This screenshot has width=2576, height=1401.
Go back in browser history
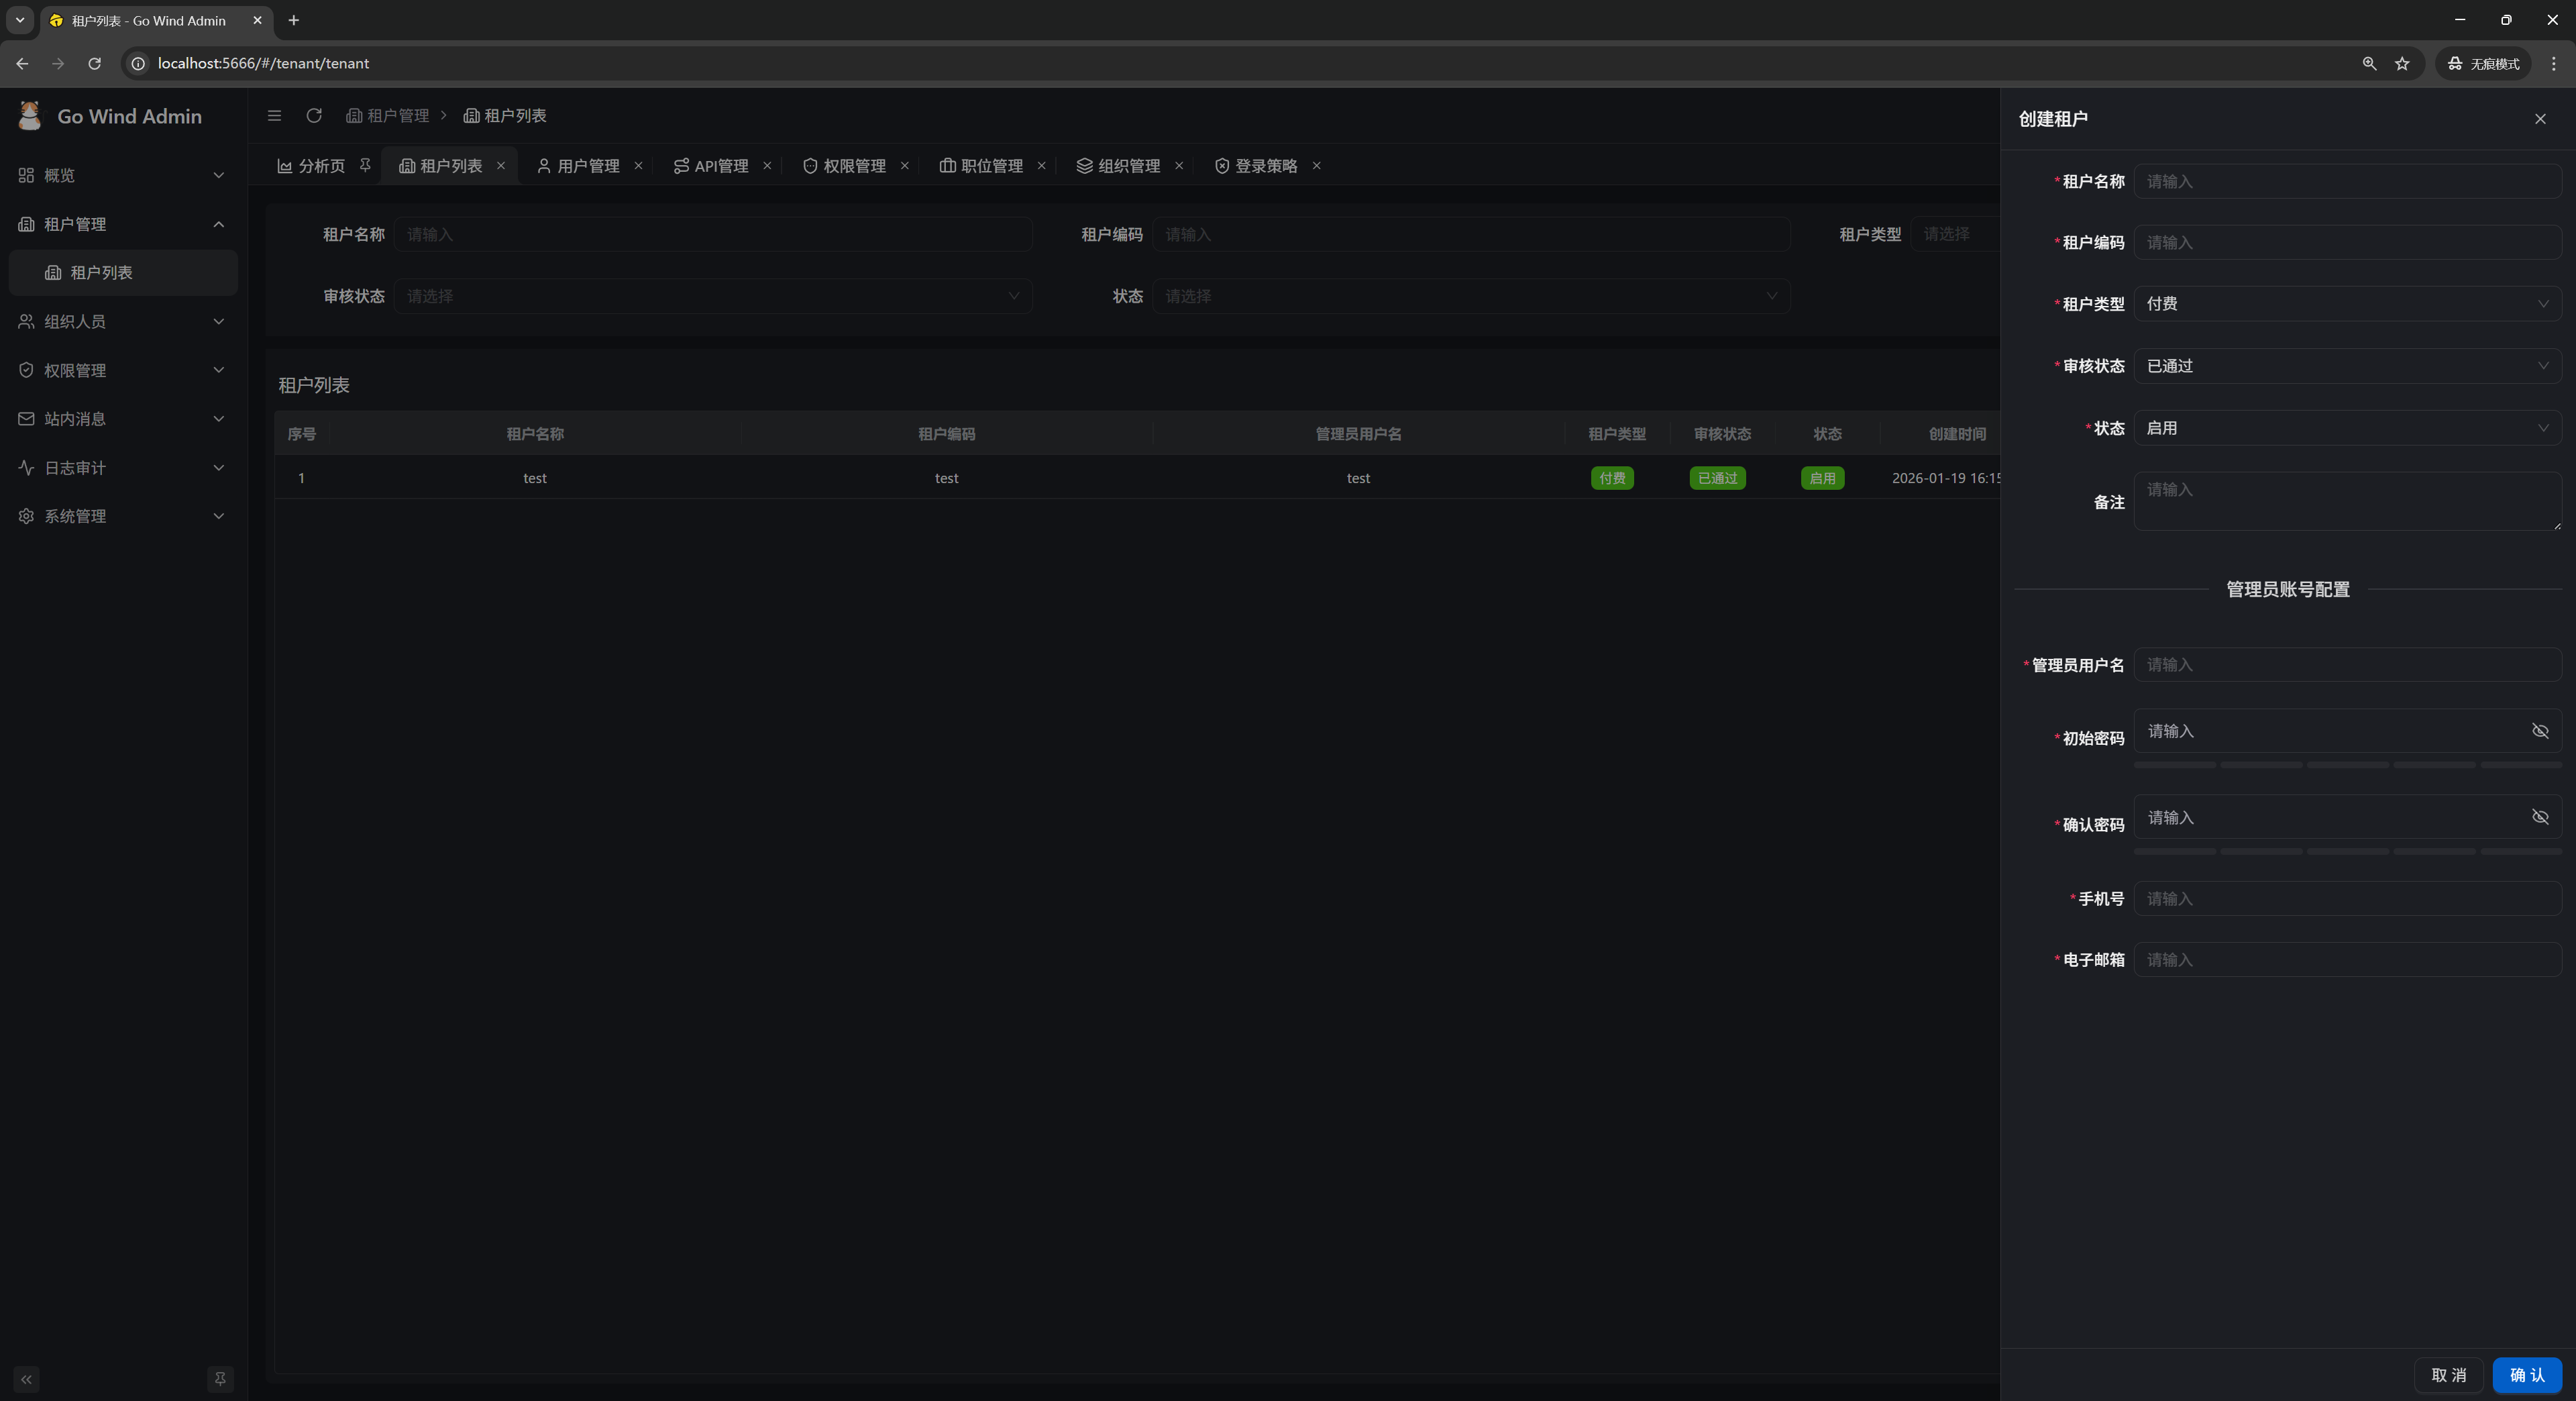coord(22,63)
